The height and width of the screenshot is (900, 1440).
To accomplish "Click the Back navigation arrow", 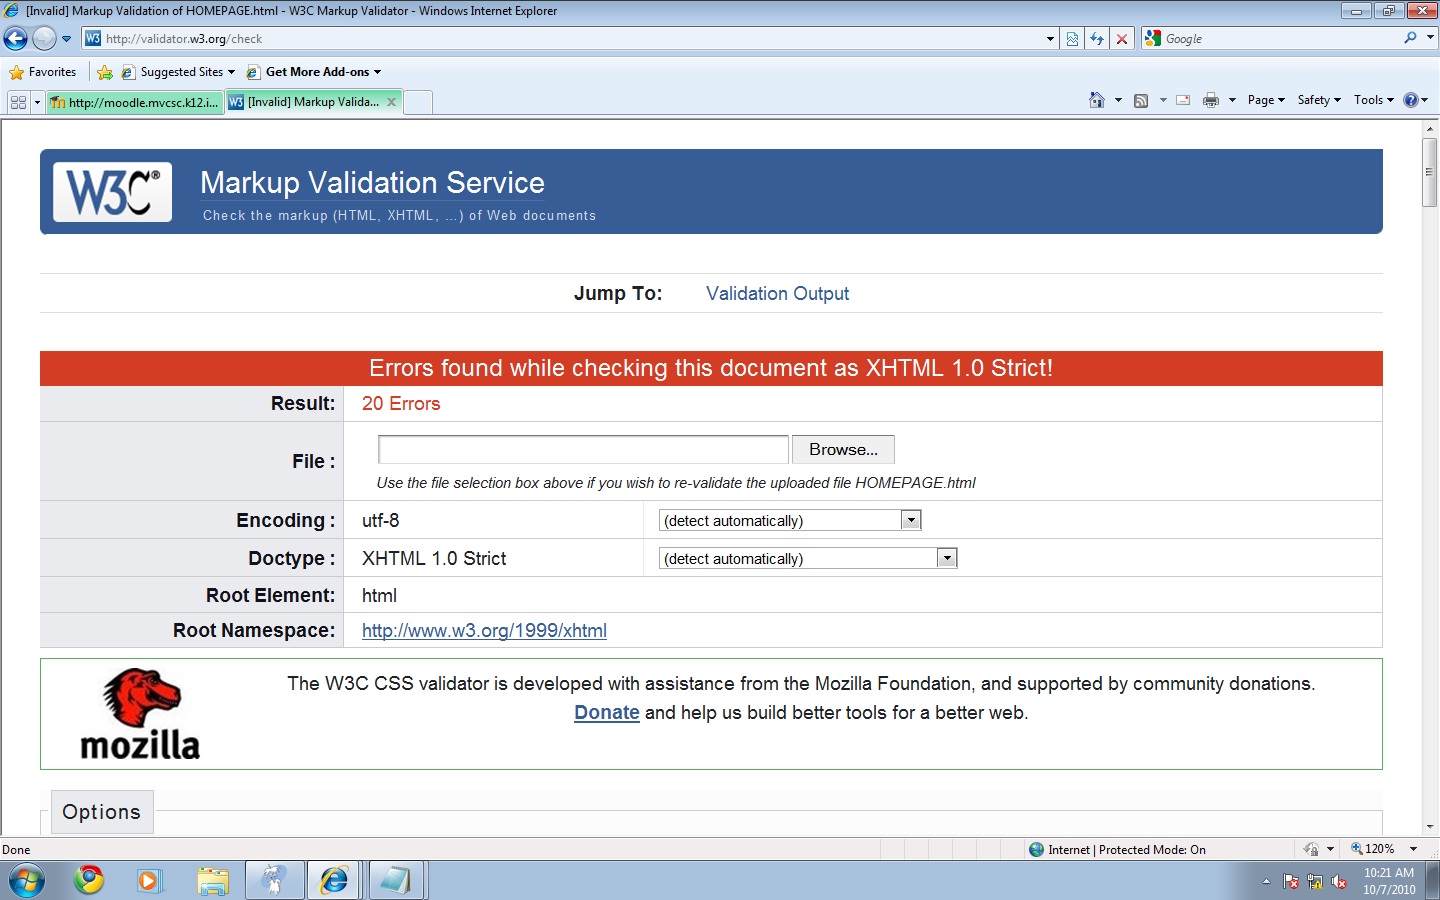I will coord(16,39).
